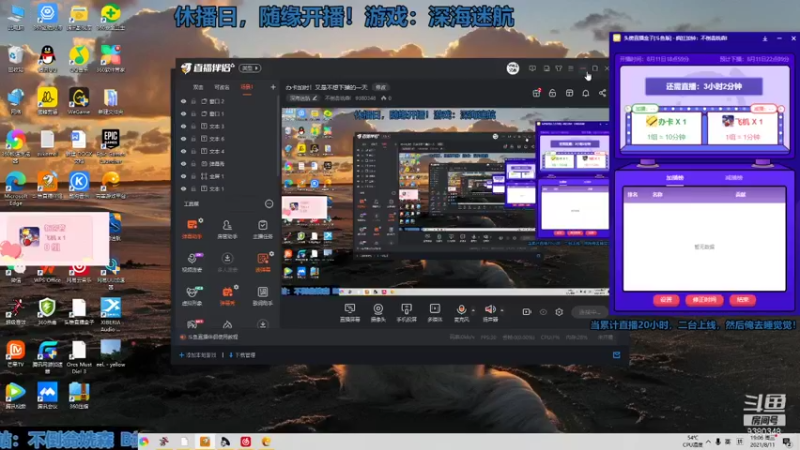Screen dimensions: 800x450
Task: Switch to 减播榜 tab in gift box window
Action: (x=734, y=178)
